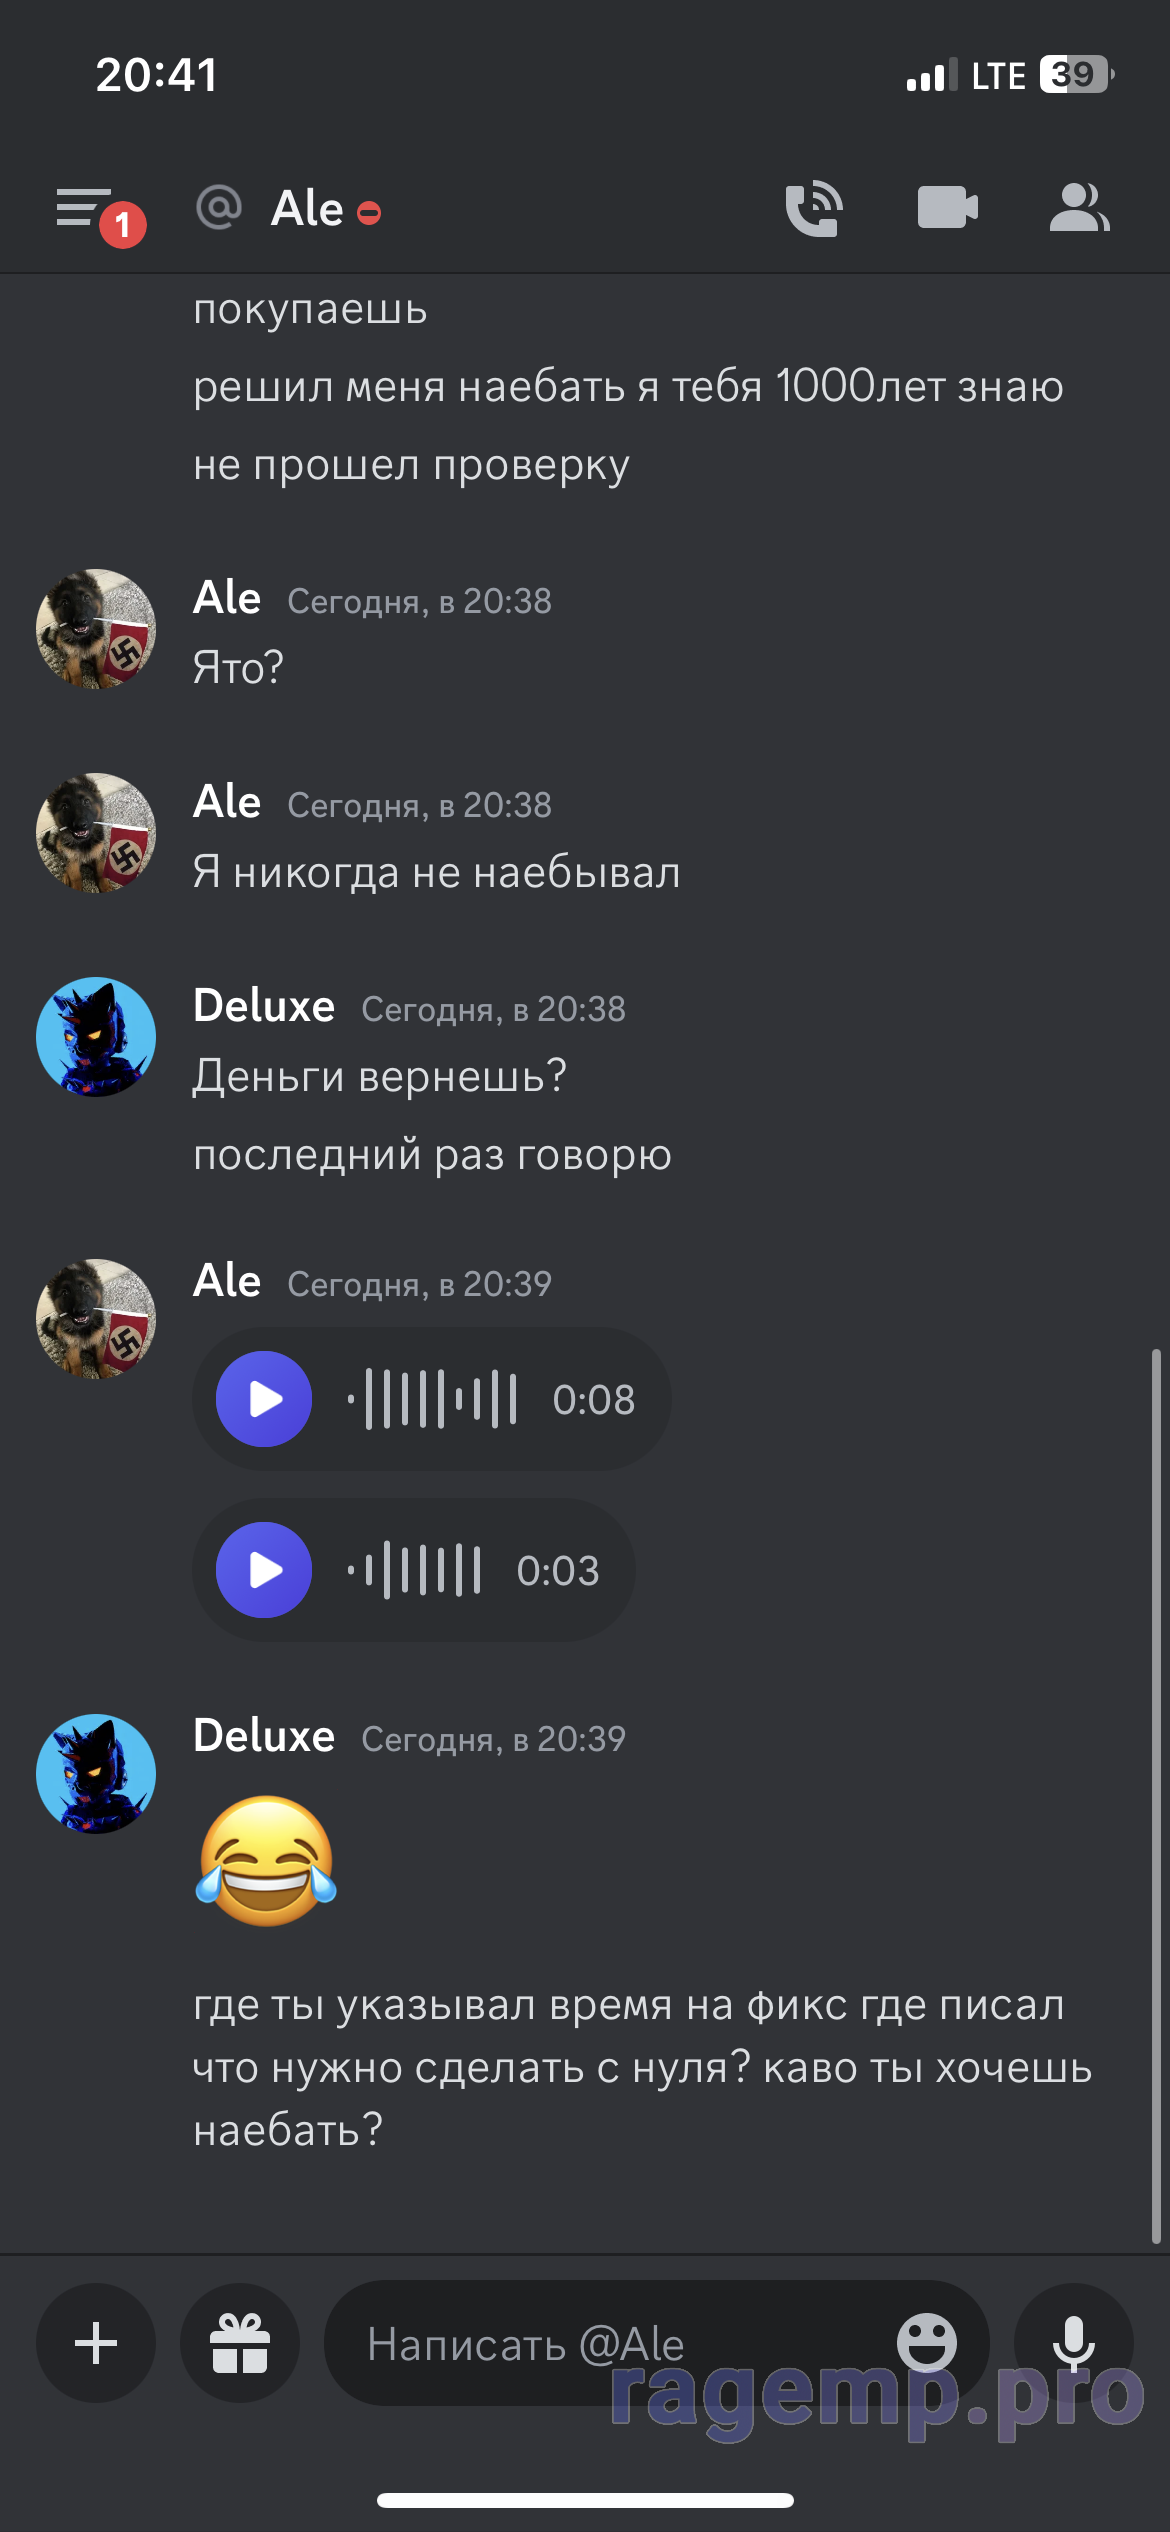Image resolution: width=1170 pixels, height=2532 pixels.
Task: Tap Ale's avatar beside the Ято? message
Action: point(96,629)
